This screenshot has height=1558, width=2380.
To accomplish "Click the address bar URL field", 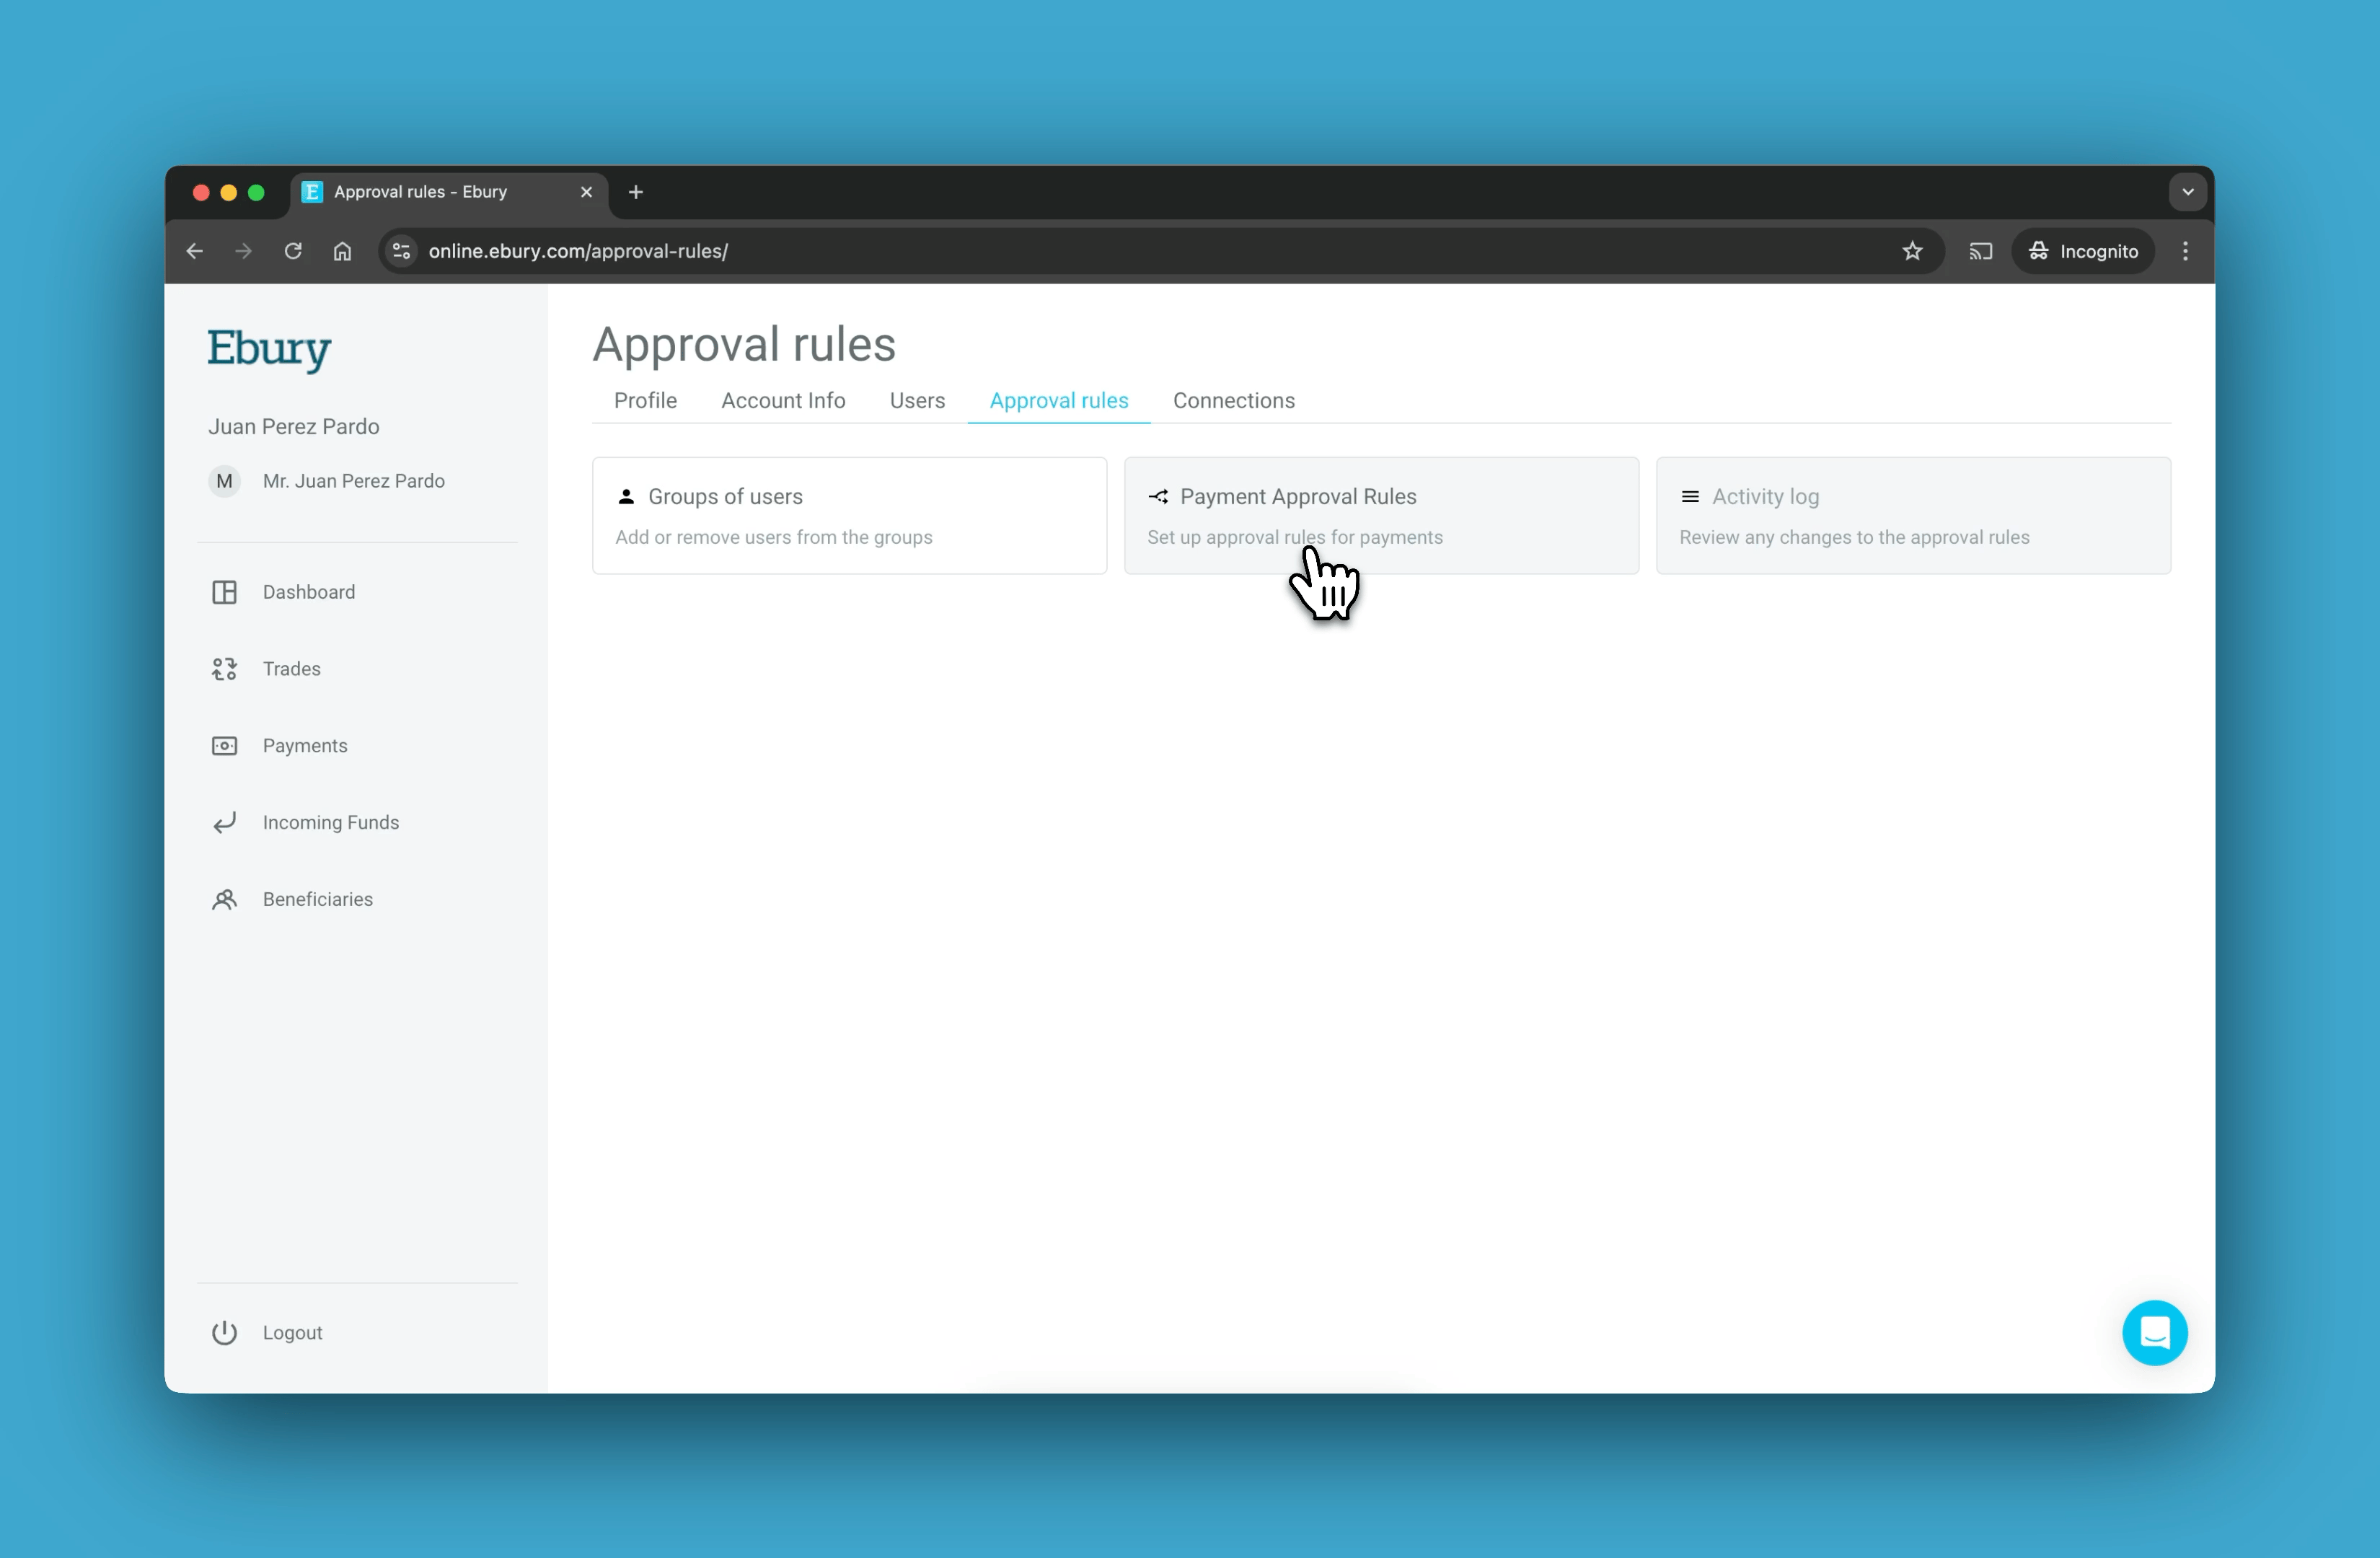I will click(x=1100, y=251).
